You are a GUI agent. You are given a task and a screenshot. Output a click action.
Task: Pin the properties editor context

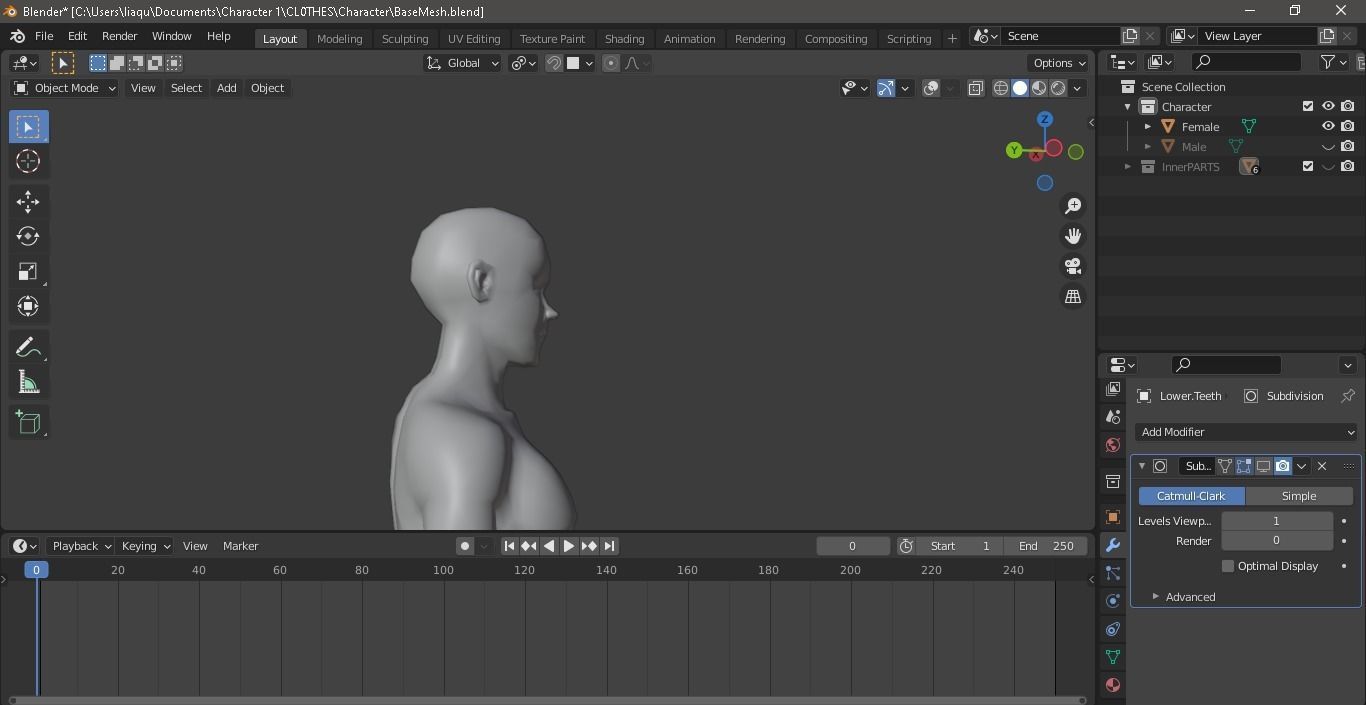pos(1347,396)
